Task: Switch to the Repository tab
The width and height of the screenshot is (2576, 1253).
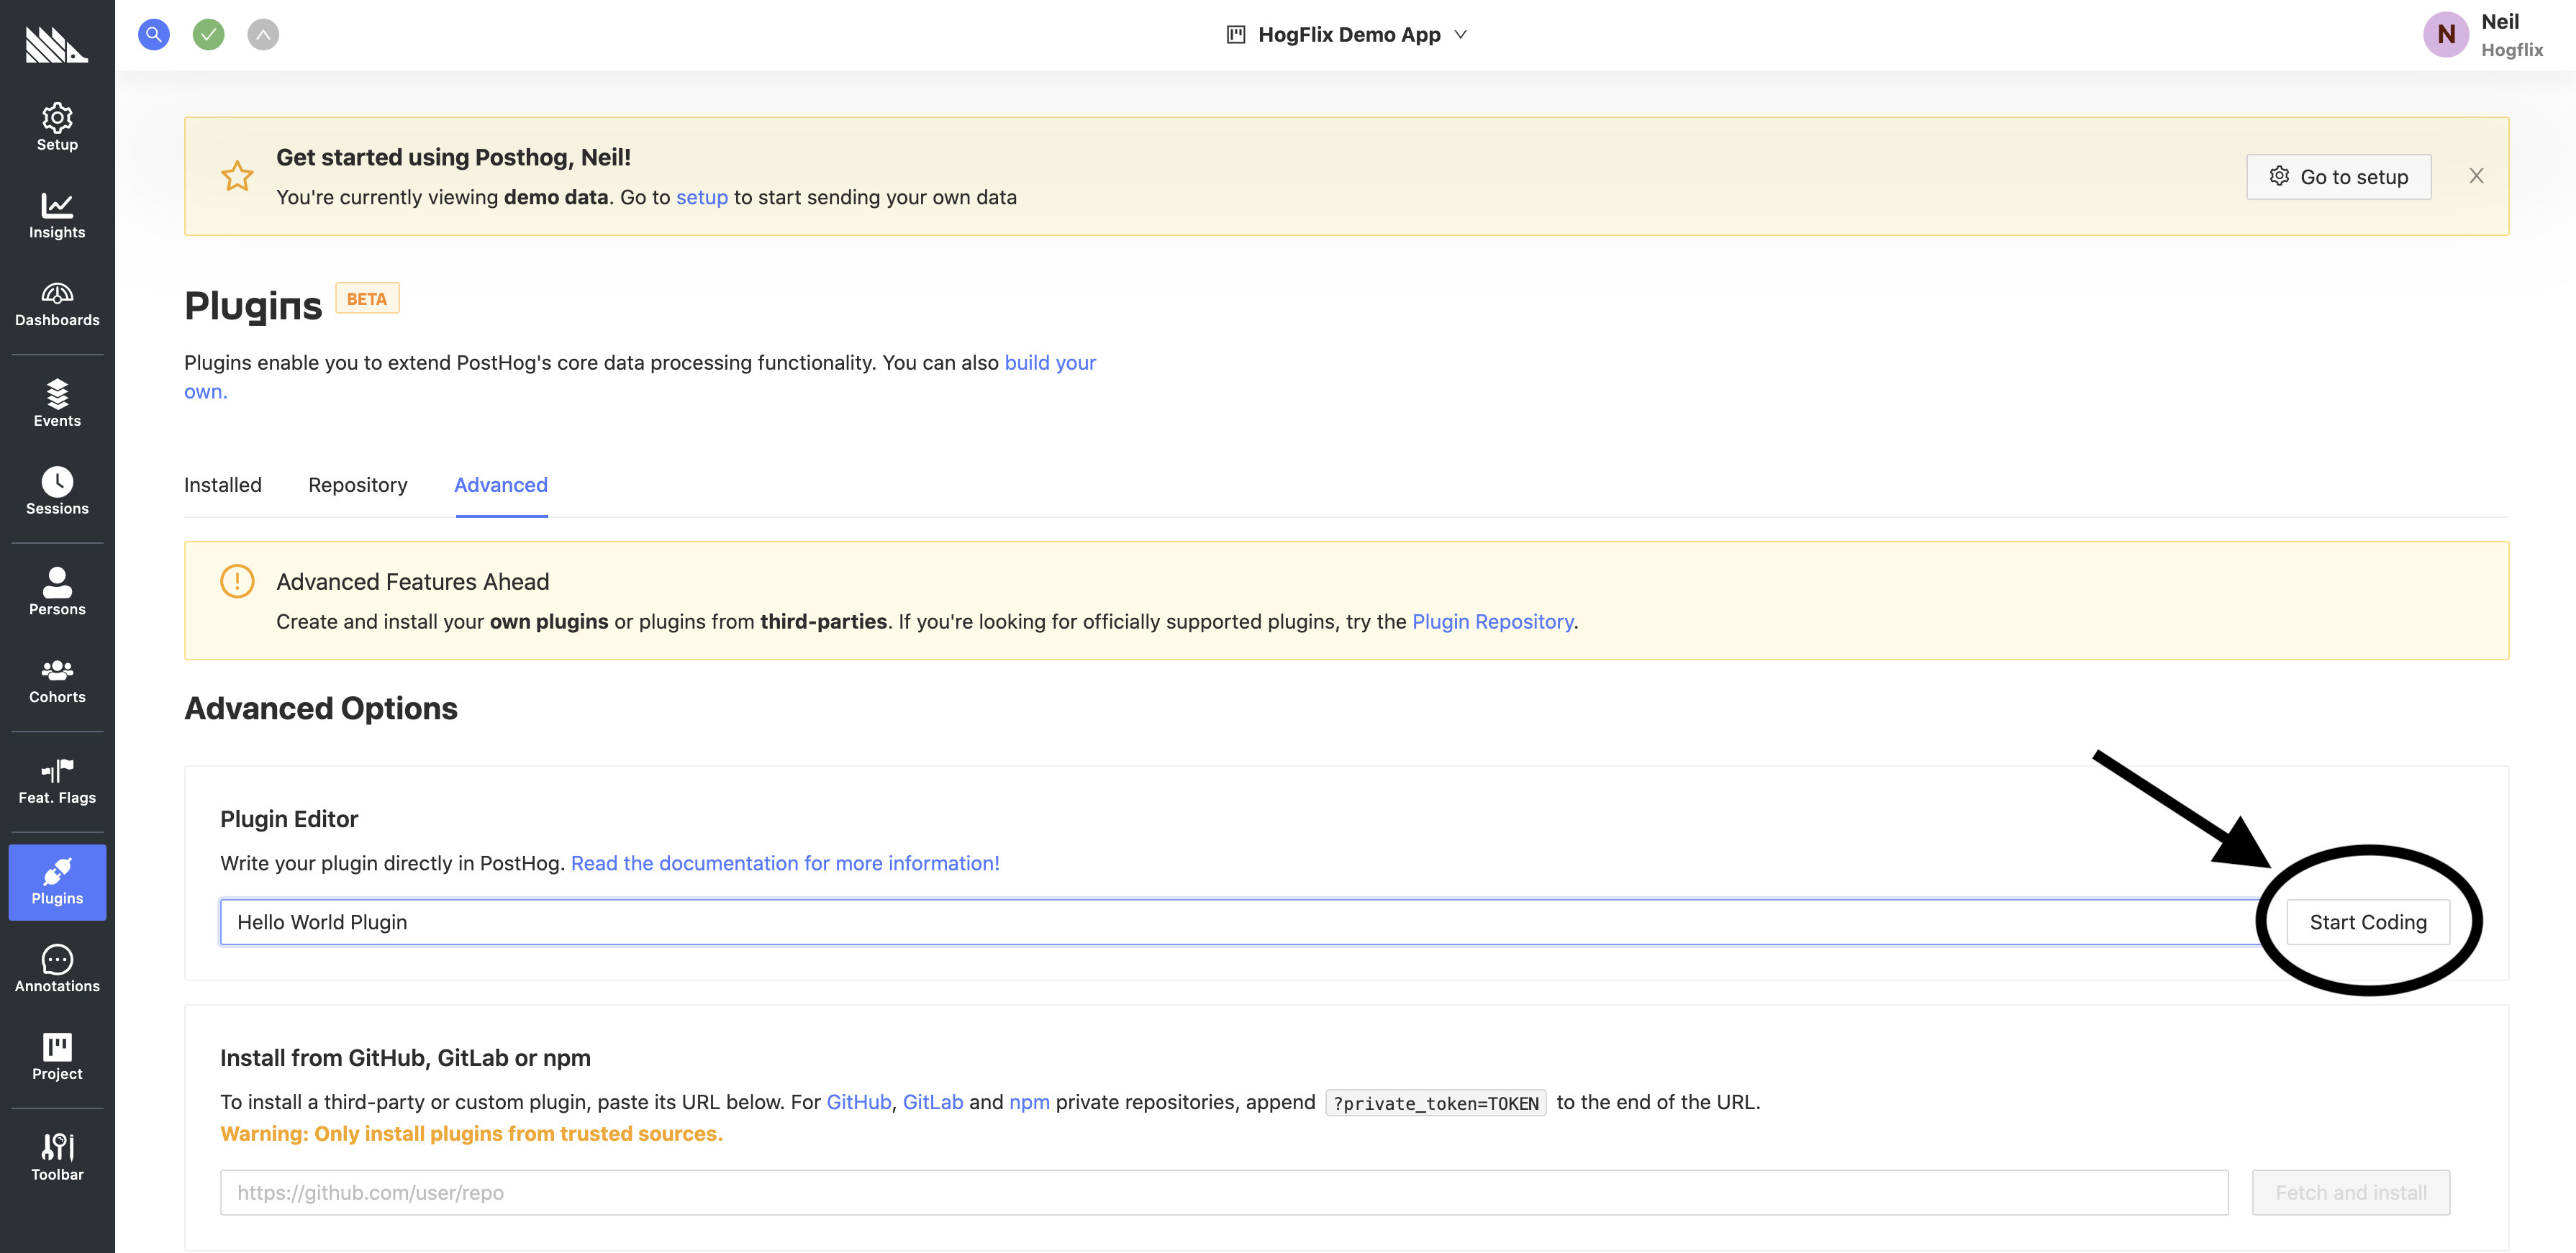Action: [x=357, y=485]
